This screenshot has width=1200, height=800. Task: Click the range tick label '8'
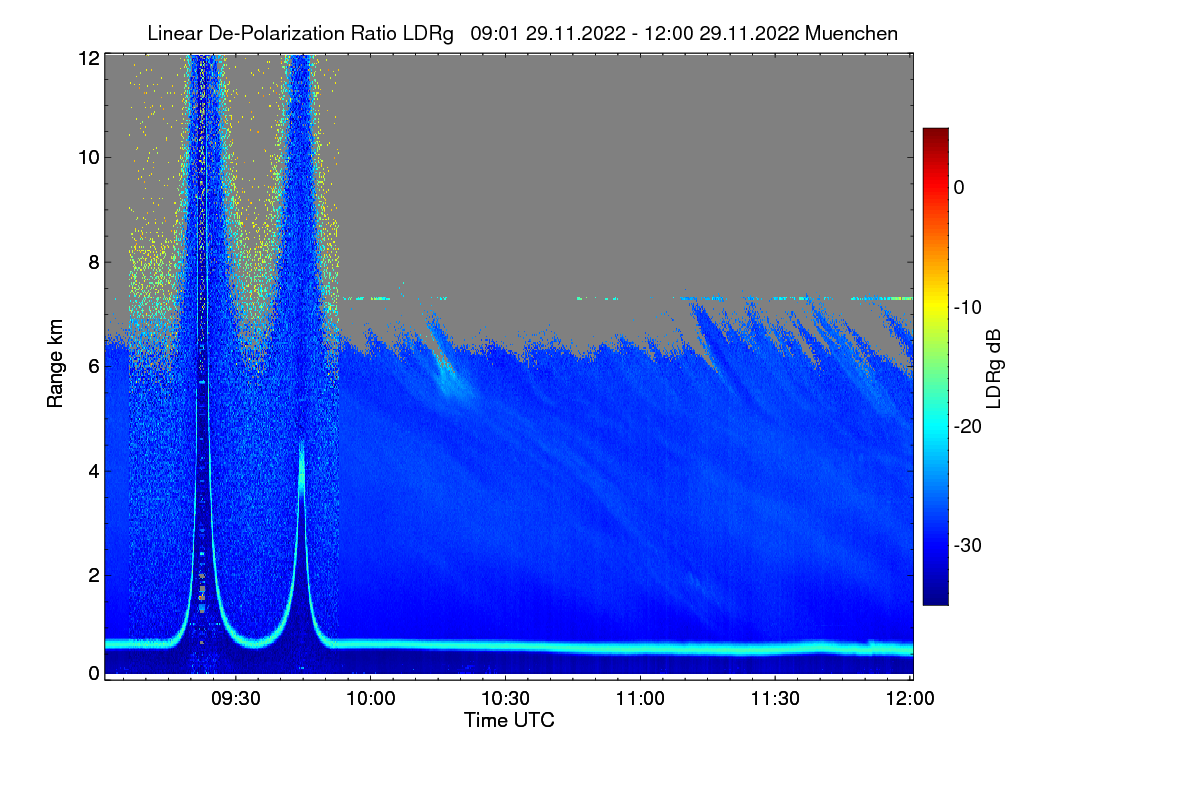coord(93,262)
